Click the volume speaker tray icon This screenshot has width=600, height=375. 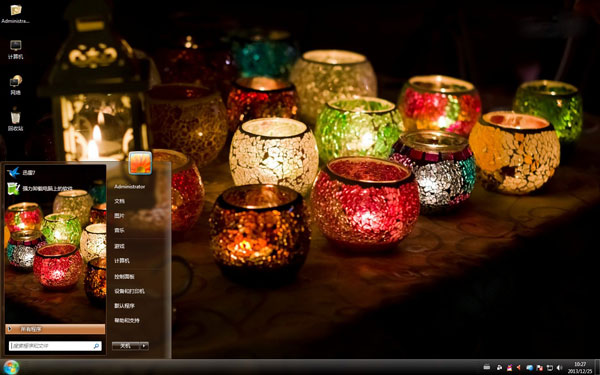click(559, 367)
